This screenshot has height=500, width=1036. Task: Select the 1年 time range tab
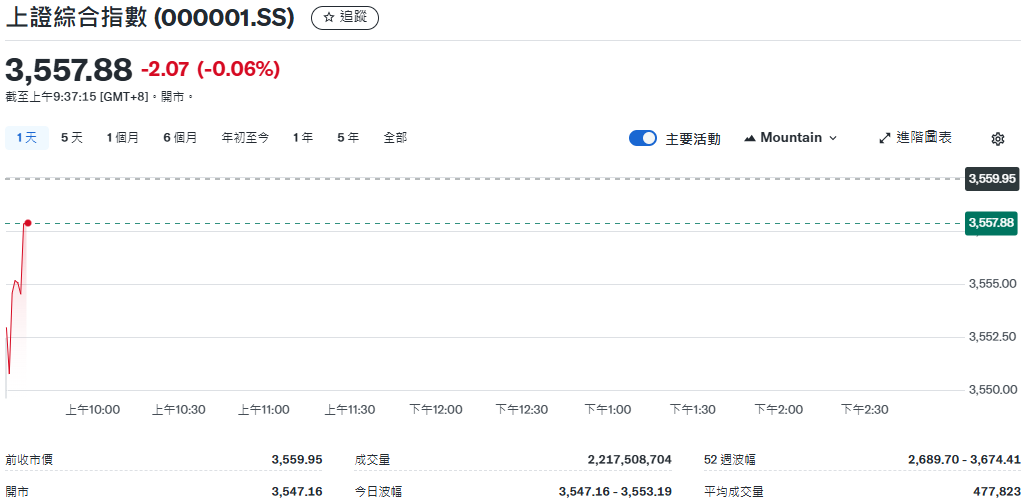pyautogui.click(x=303, y=138)
